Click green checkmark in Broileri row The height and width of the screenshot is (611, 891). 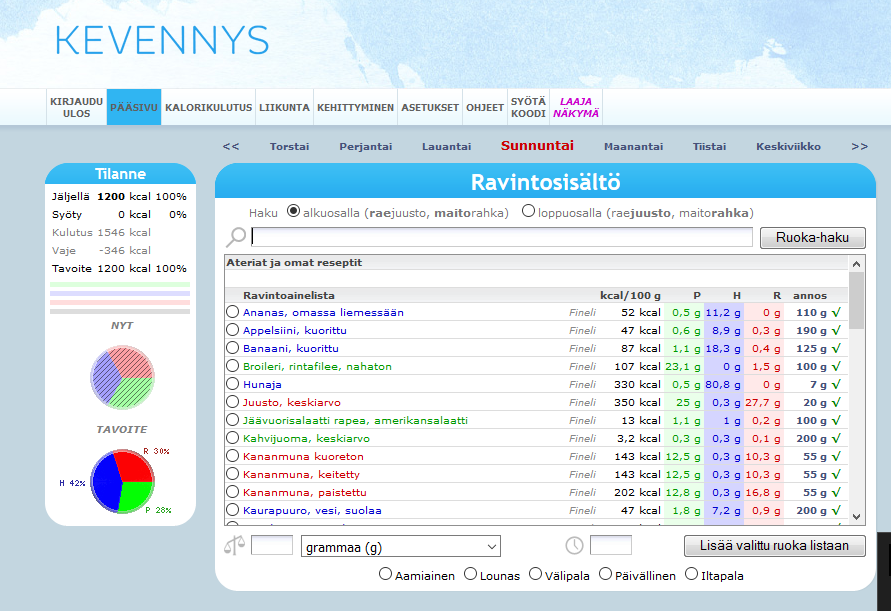click(836, 367)
